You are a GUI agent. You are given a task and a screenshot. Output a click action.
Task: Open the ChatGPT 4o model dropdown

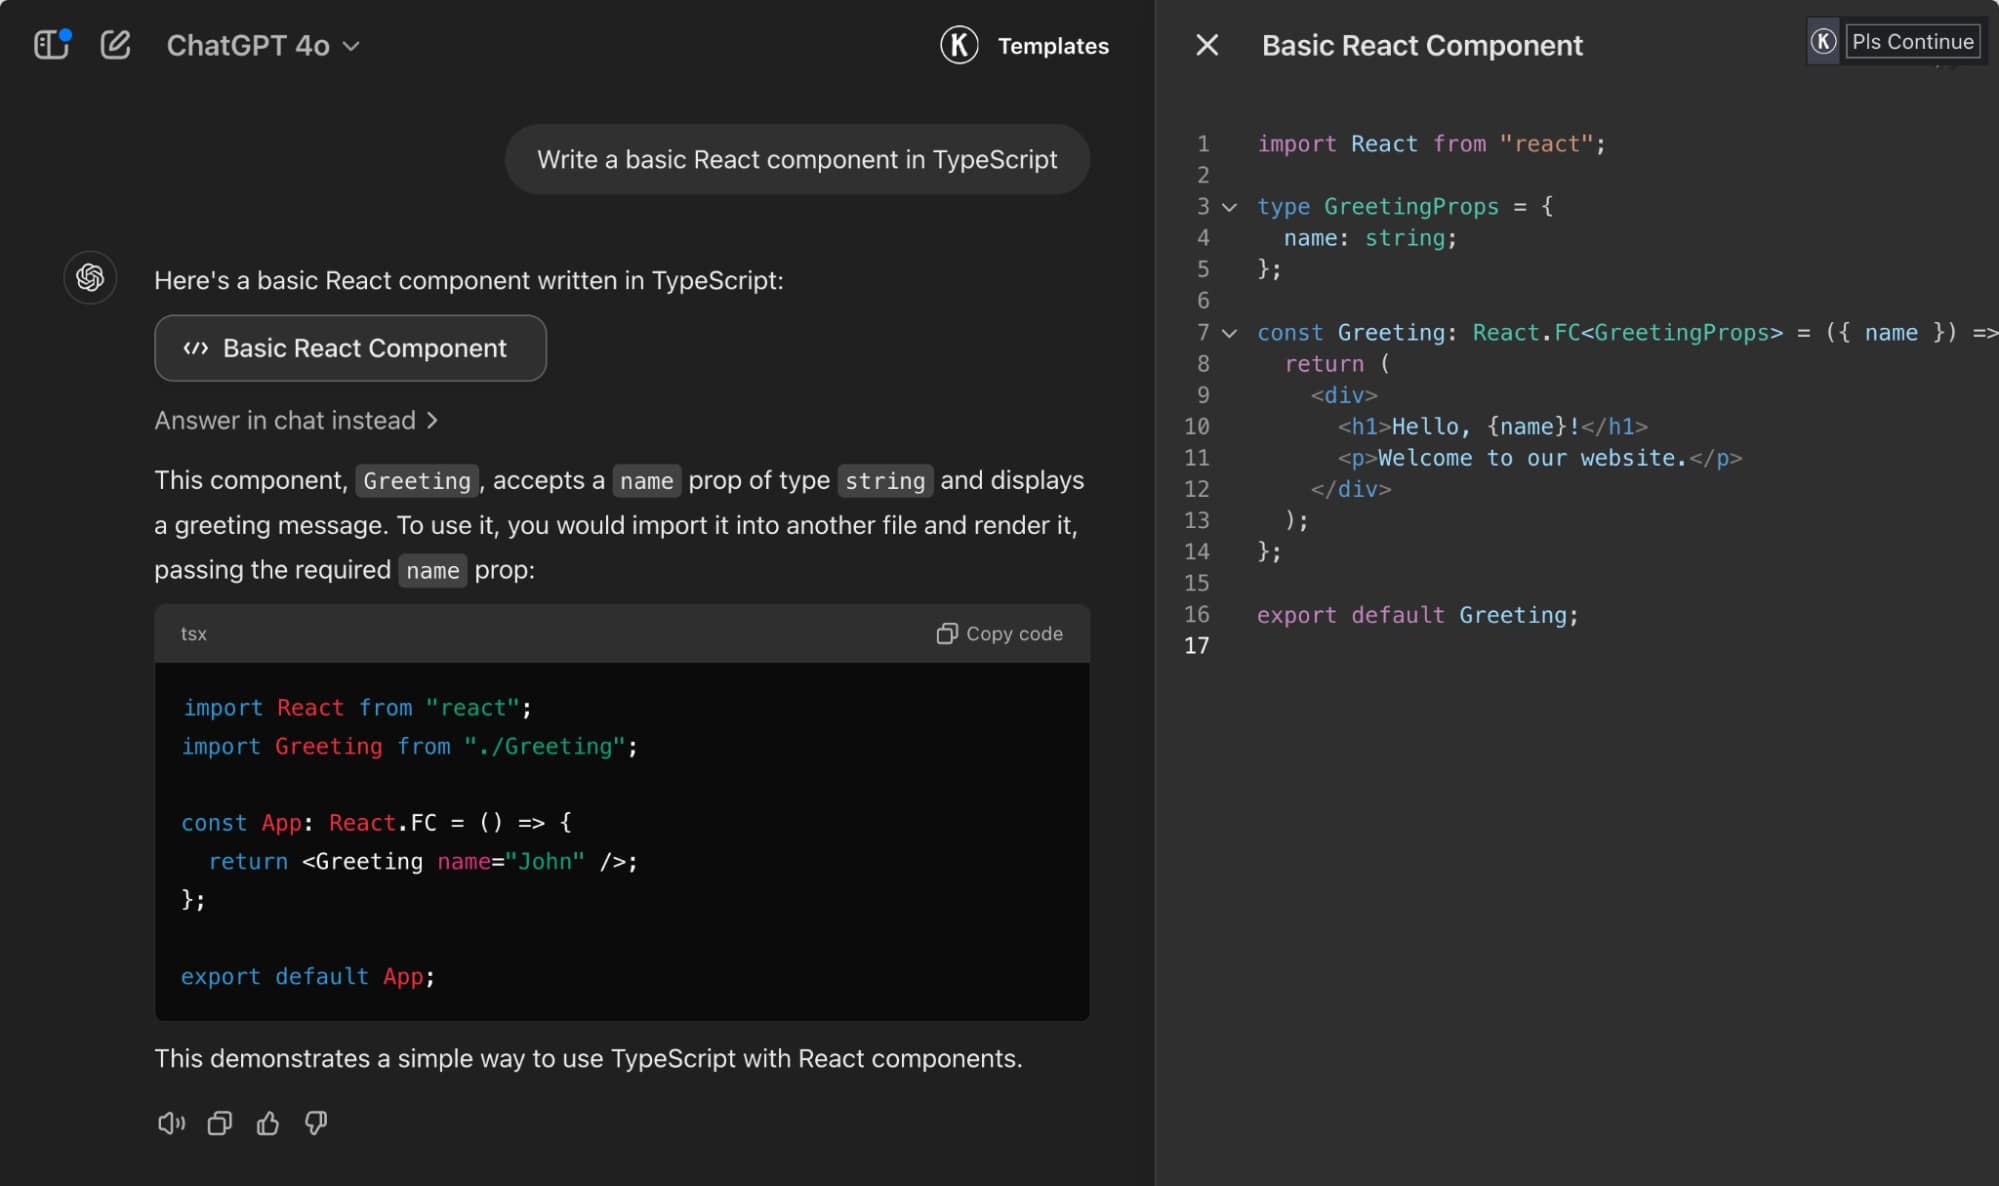pos(263,45)
